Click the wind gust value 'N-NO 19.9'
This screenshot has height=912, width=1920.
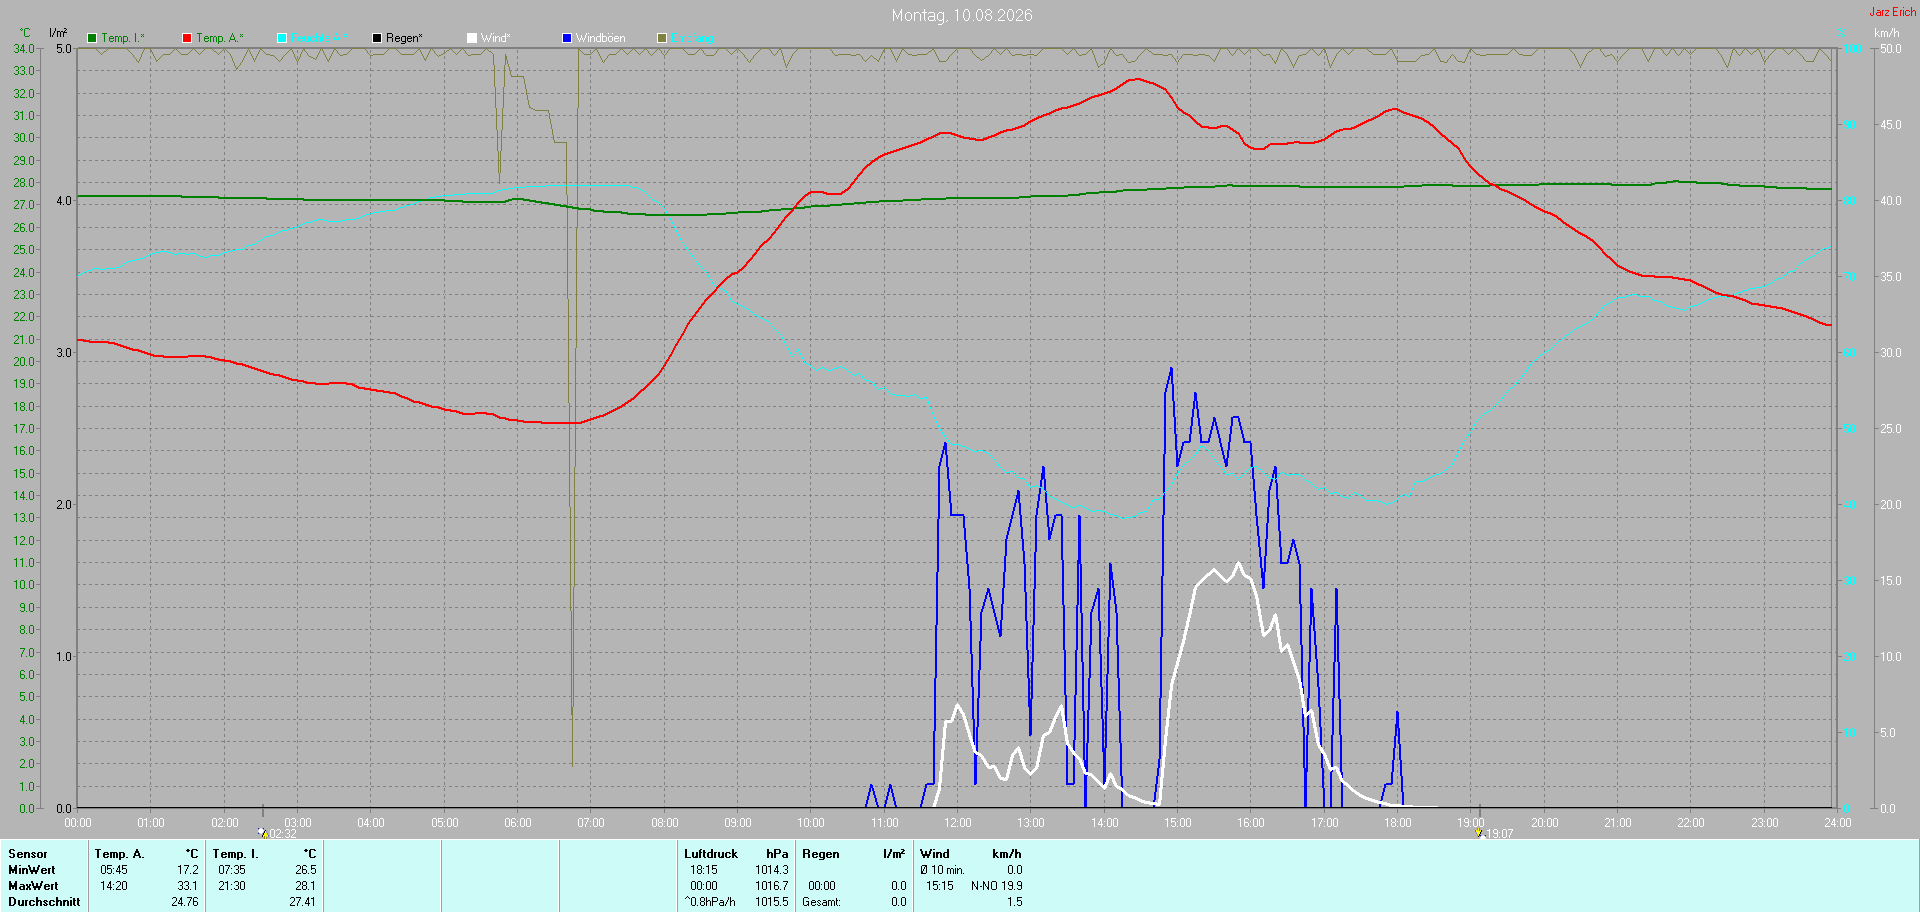pyautogui.click(x=997, y=886)
